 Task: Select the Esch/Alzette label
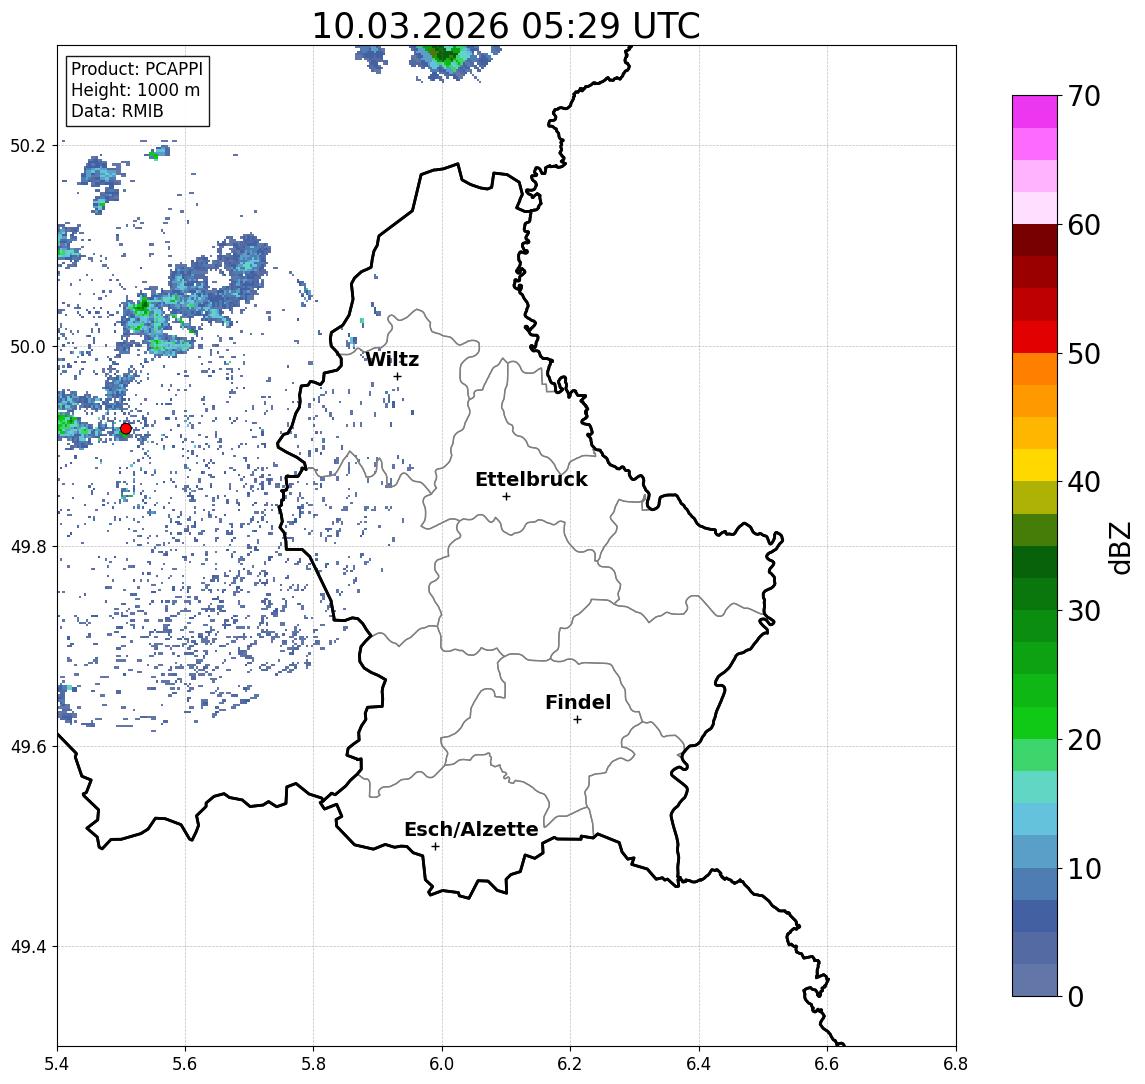[x=471, y=829]
